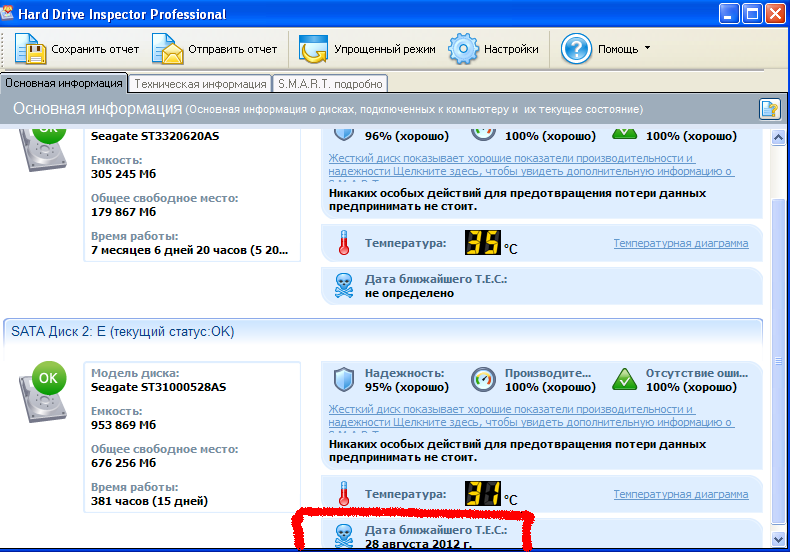Image resolution: width=790 pixels, height=552 pixels.
Task: Click the Упрощенный режим icon
Action: point(313,49)
